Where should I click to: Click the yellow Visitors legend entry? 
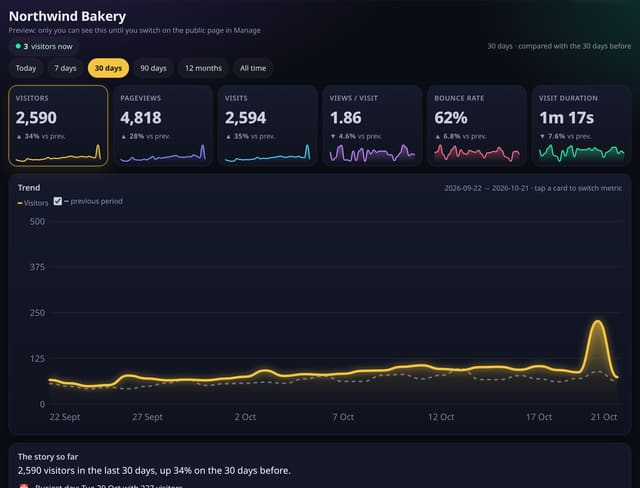pyautogui.click(x=33, y=203)
